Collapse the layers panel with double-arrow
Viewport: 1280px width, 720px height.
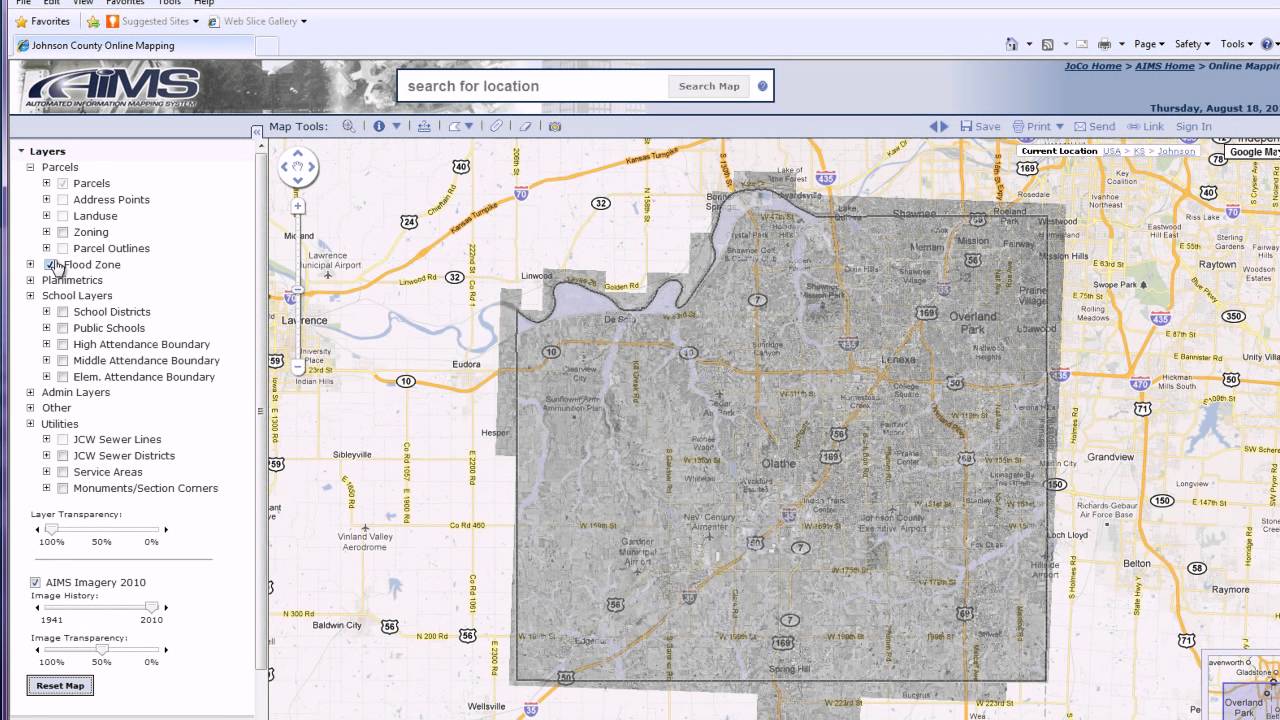click(x=257, y=130)
